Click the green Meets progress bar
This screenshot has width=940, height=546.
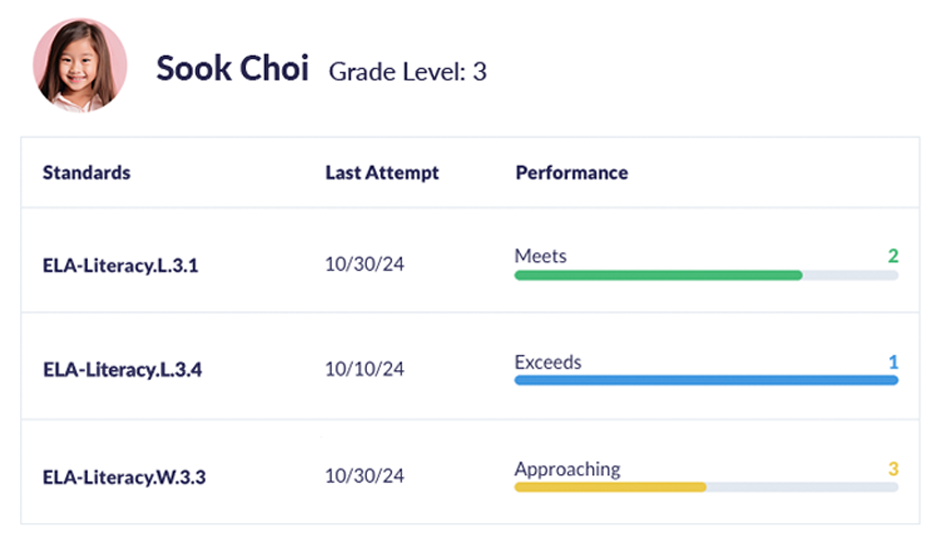click(706, 276)
